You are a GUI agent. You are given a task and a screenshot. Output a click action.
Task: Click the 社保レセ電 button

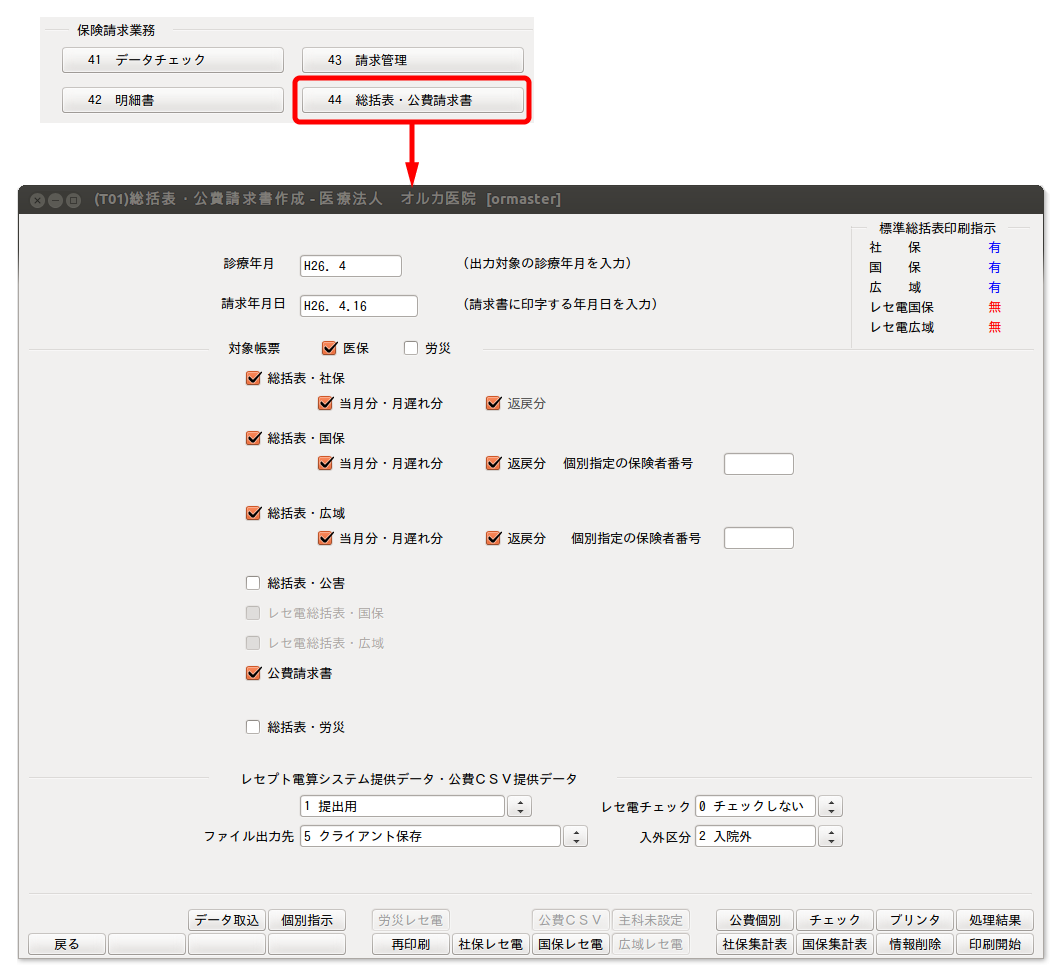coord(490,944)
